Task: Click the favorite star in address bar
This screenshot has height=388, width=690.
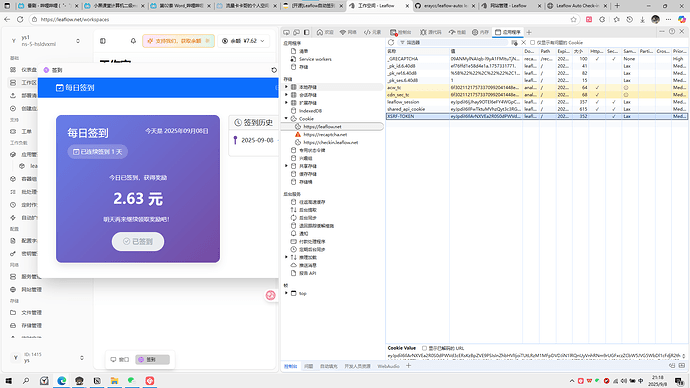Action: [x=573, y=19]
